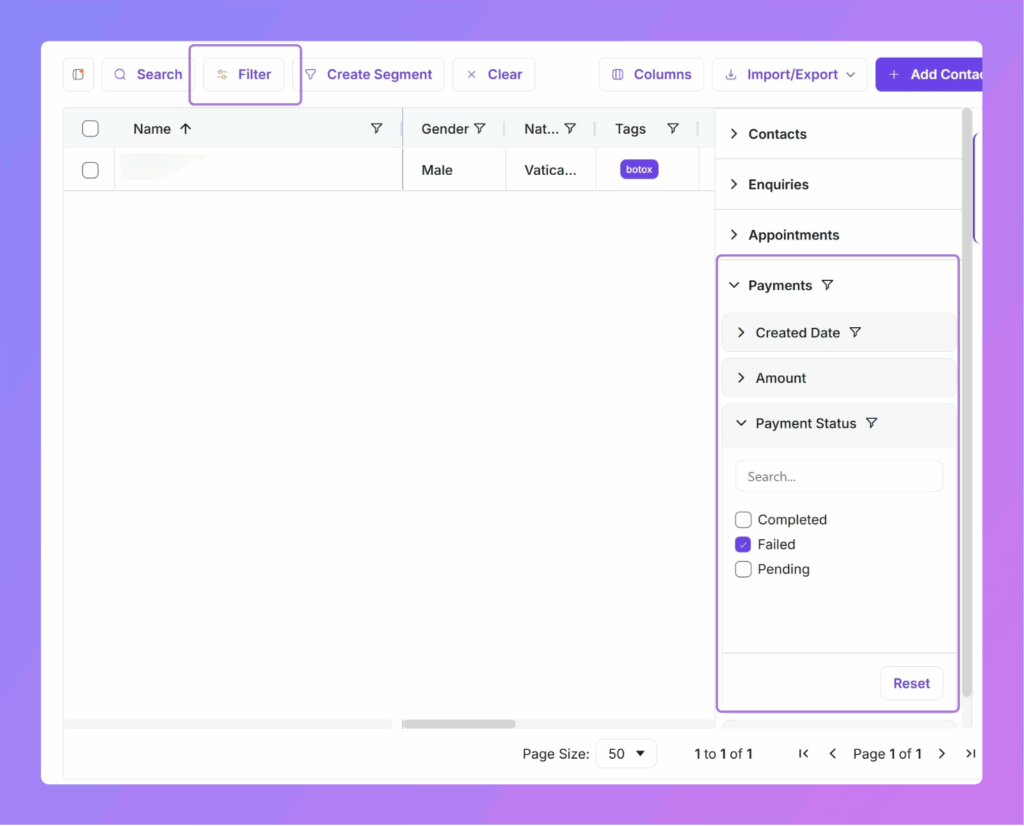The width and height of the screenshot is (1024, 826).
Task: Open the Page Size dropdown
Action: (626, 753)
